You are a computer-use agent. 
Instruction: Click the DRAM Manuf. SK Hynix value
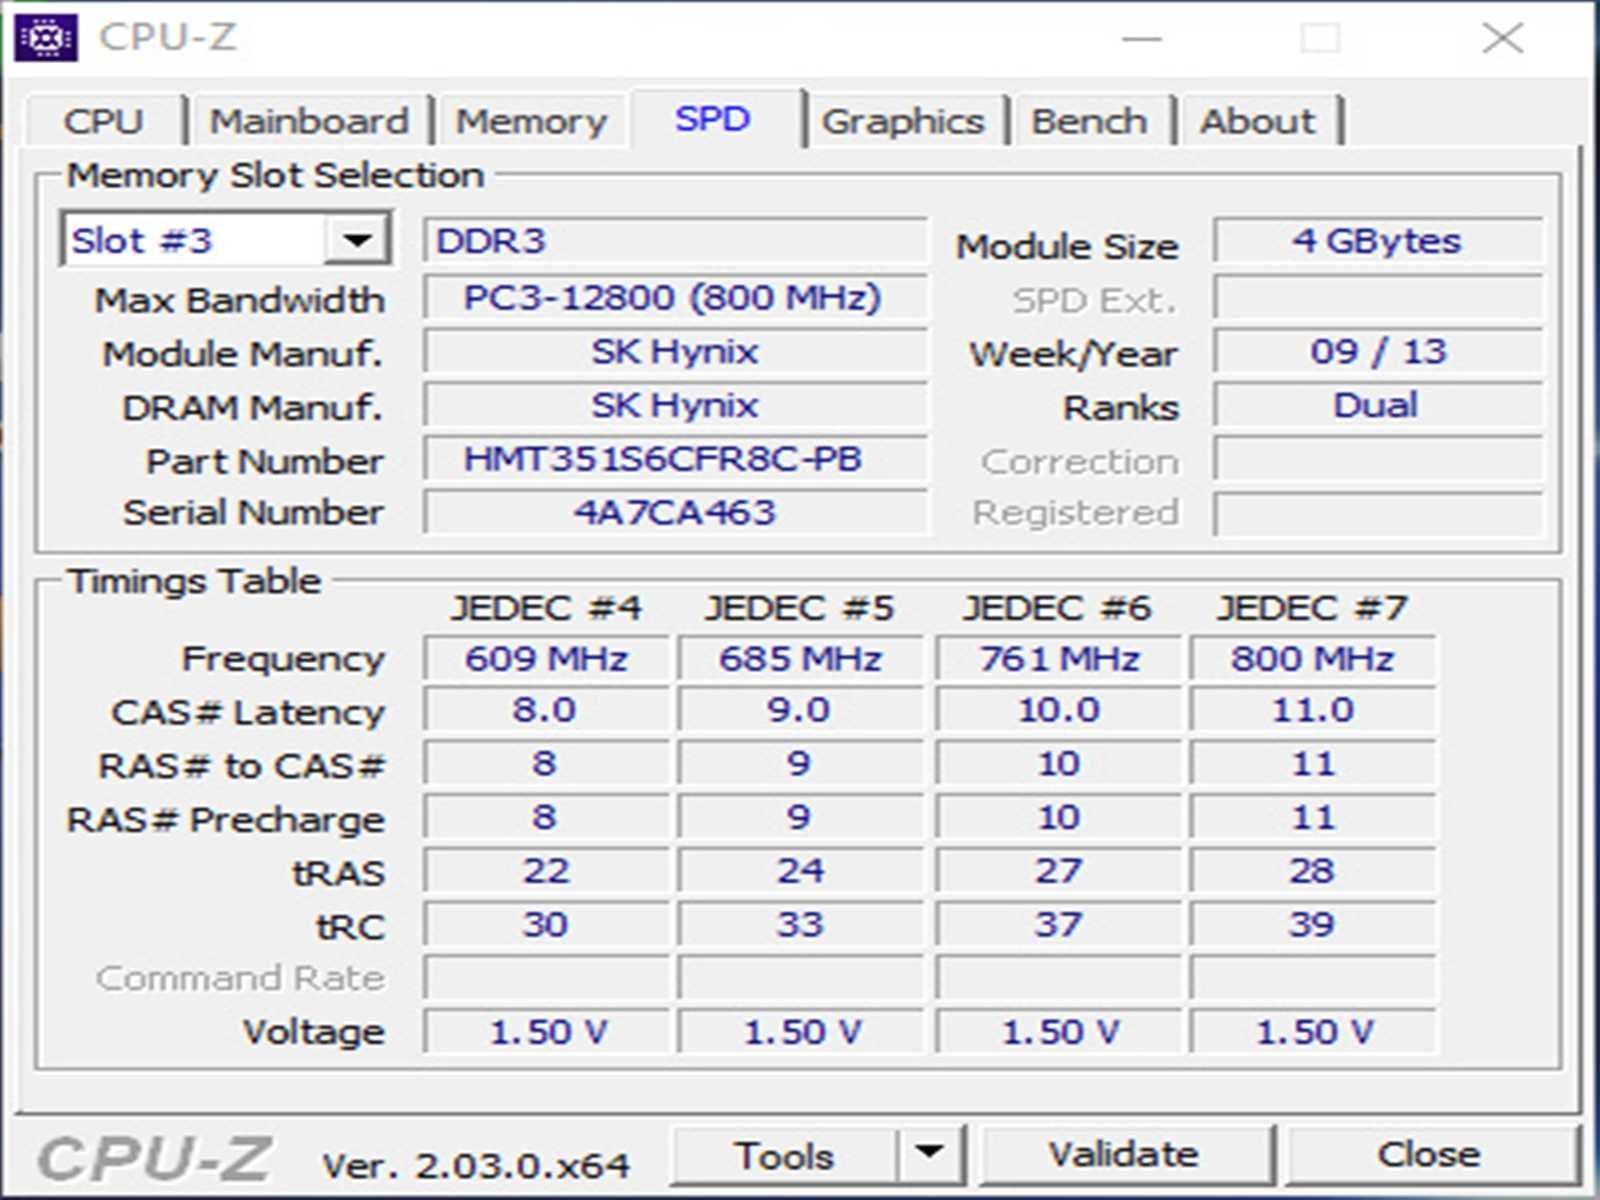(x=674, y=405)
